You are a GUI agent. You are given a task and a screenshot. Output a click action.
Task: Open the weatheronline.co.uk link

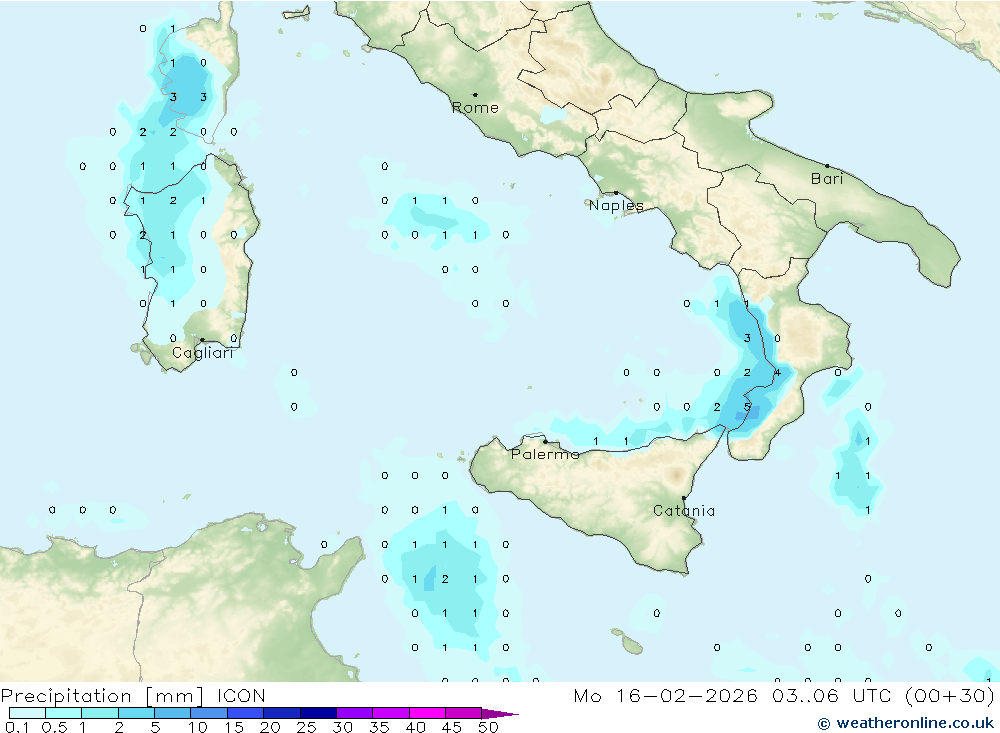pyautogui.click(x=906, y=723)
